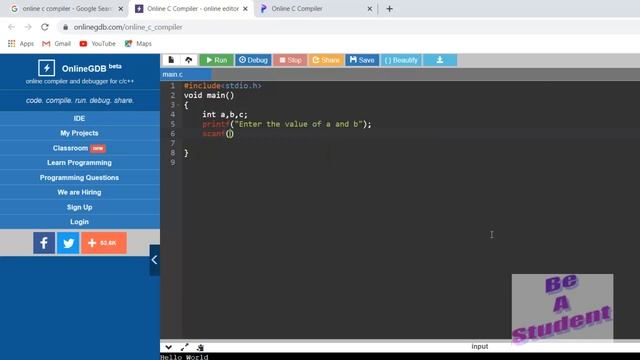The image size is (640, 360).
Task: Click Login in sidebar
Action: (79, 222)
